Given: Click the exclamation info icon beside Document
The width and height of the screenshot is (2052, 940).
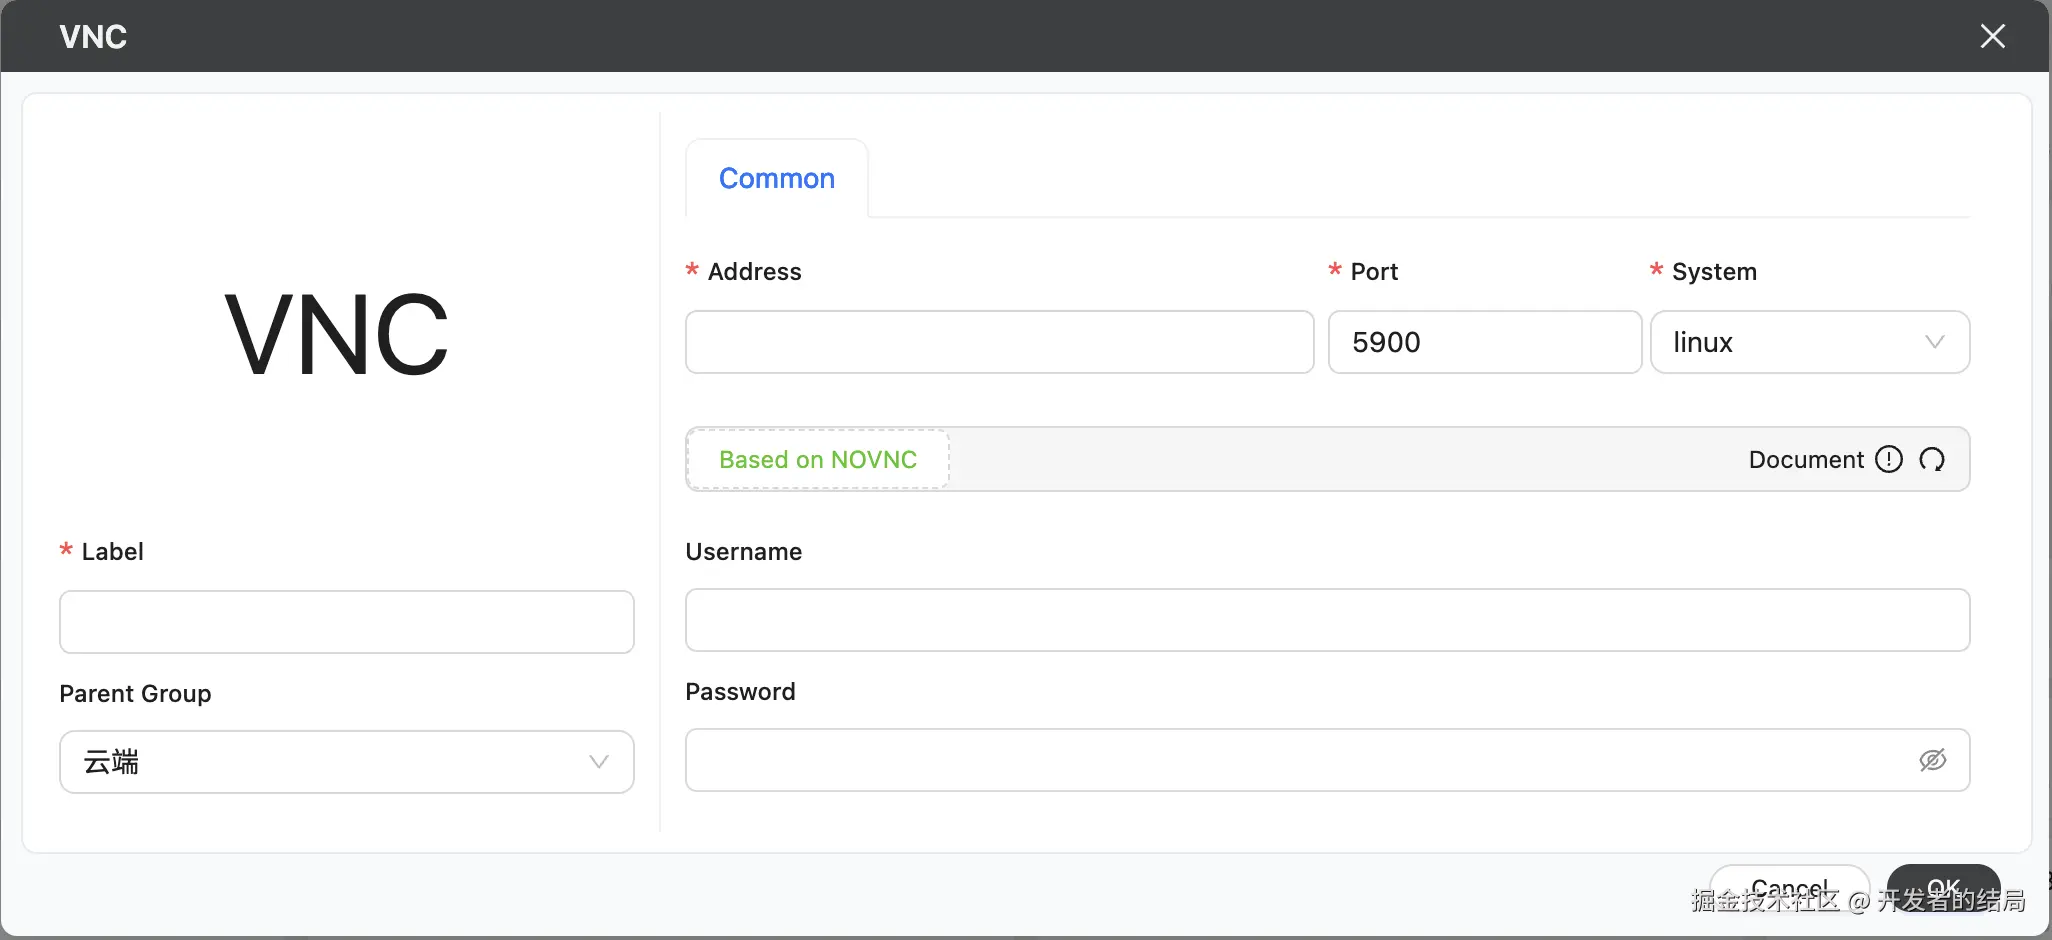Looking at the screenshot, I should point(1888,459).
